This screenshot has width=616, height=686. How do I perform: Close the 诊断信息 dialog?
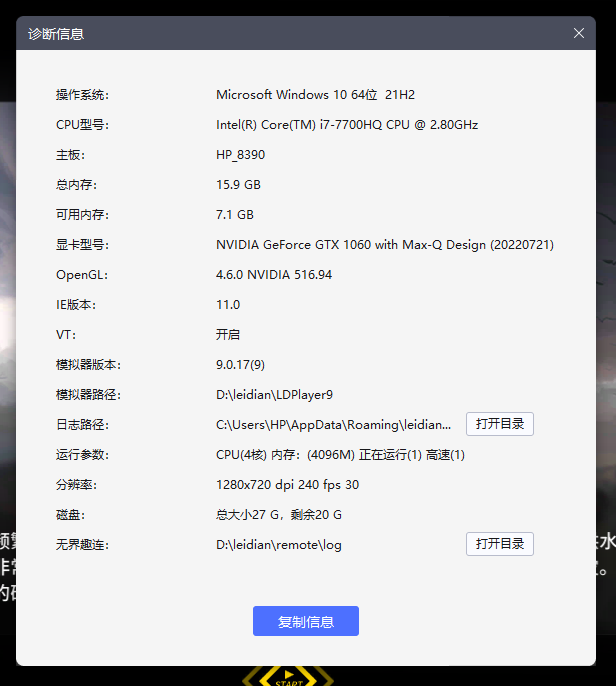pyautogui.click(x=578, y=33)
